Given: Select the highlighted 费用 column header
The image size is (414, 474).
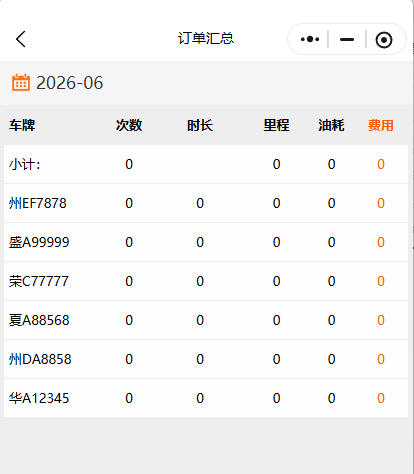Looking at the screenshot, I should point(381,125).
